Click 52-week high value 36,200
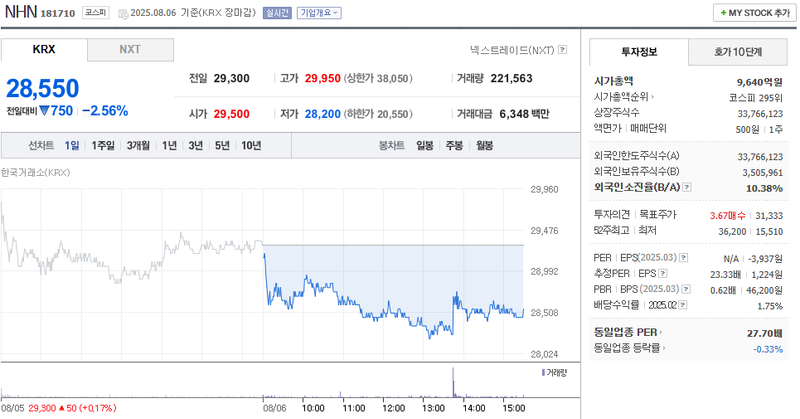800x419 pixels. tap(732, 232)
